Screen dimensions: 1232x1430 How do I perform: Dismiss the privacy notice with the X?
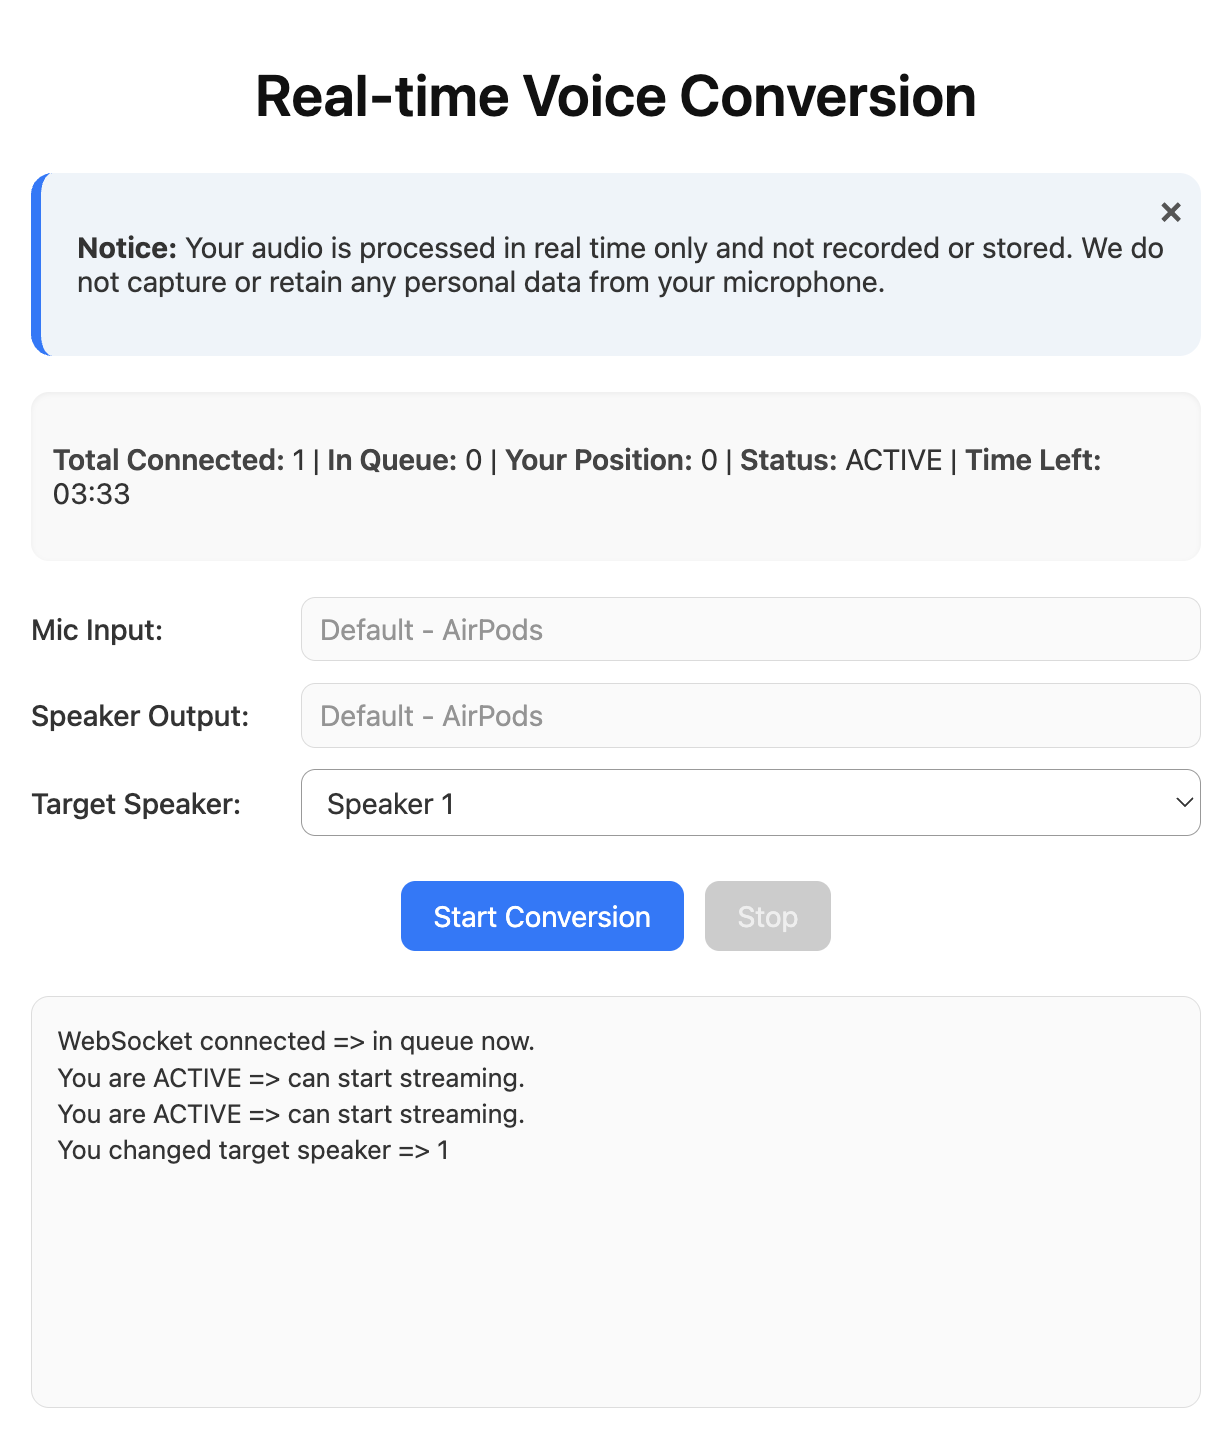[1170, 212]
